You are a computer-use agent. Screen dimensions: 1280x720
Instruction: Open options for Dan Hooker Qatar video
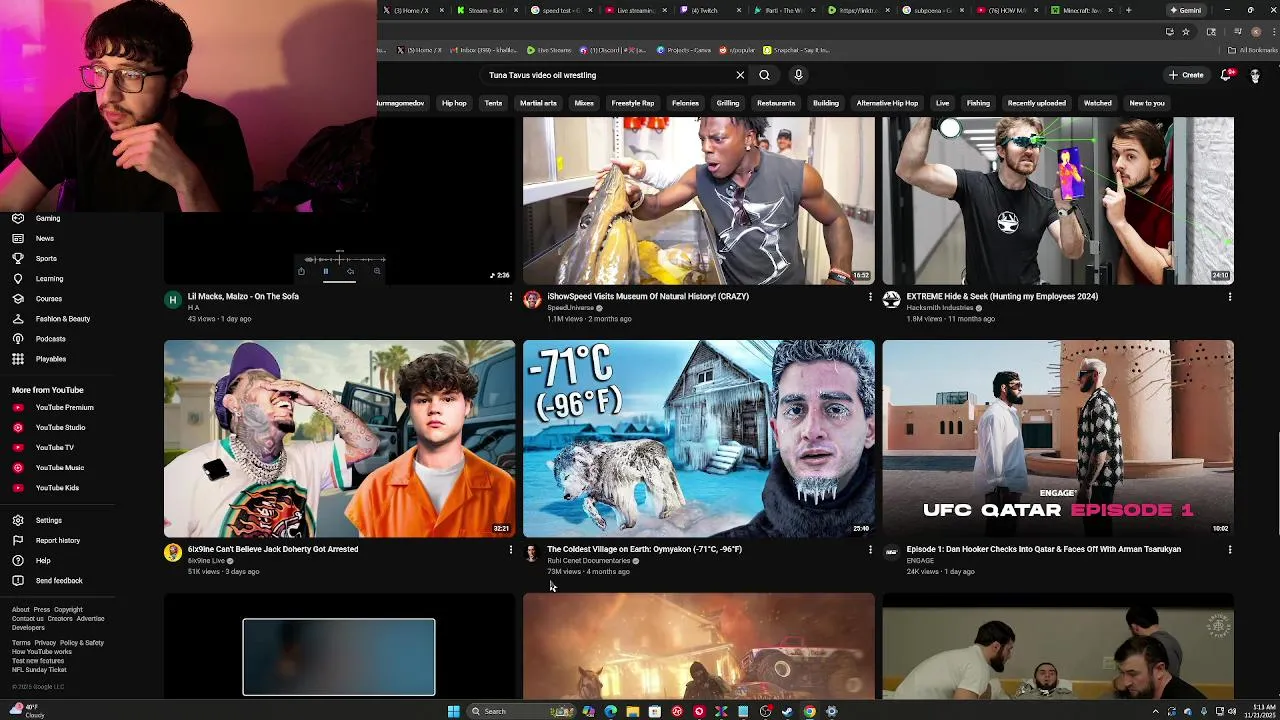1229,549
